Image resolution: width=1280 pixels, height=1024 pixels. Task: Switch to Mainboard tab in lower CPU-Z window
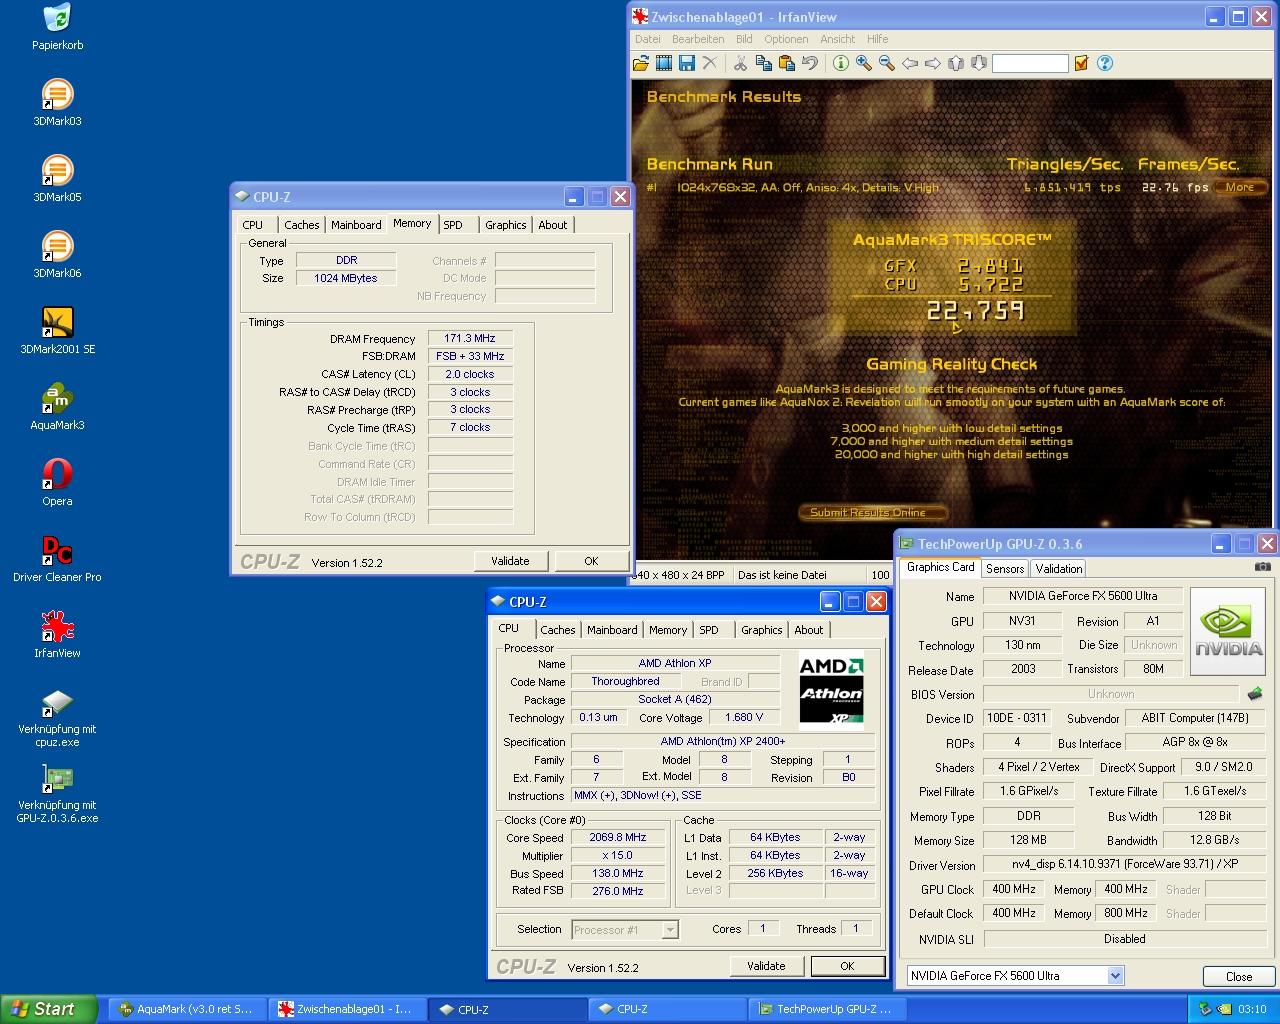click(612, 630)
